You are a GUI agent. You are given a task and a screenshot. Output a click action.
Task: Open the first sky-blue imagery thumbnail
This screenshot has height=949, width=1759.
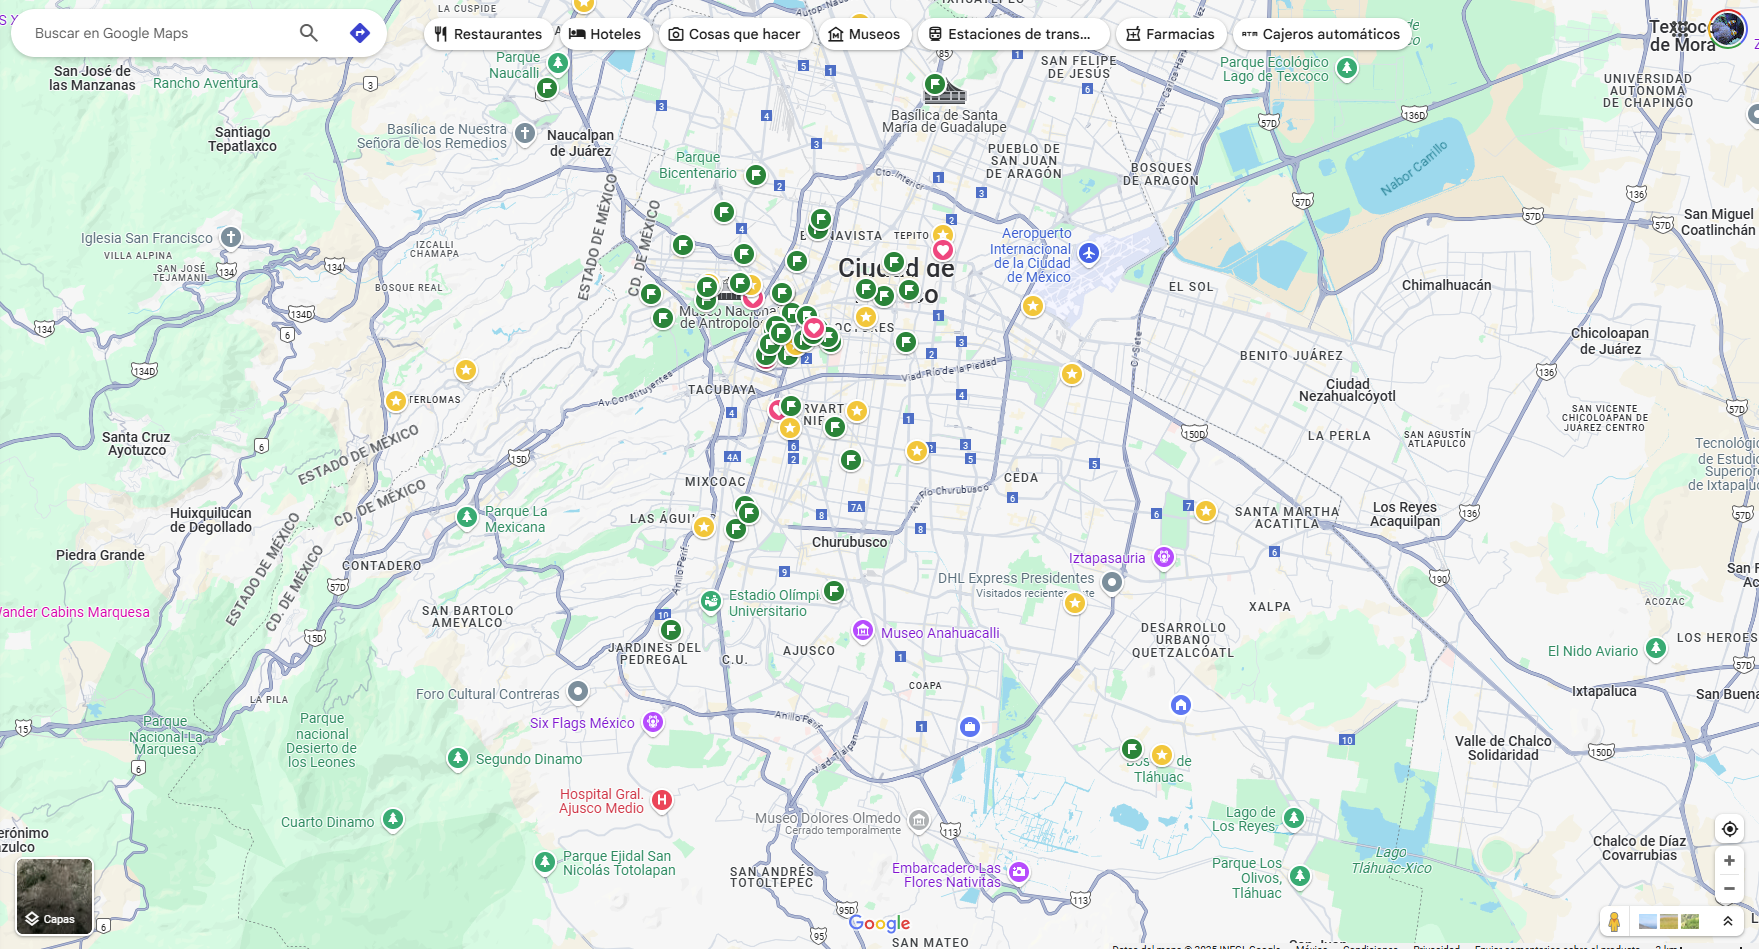(1647, 921)
